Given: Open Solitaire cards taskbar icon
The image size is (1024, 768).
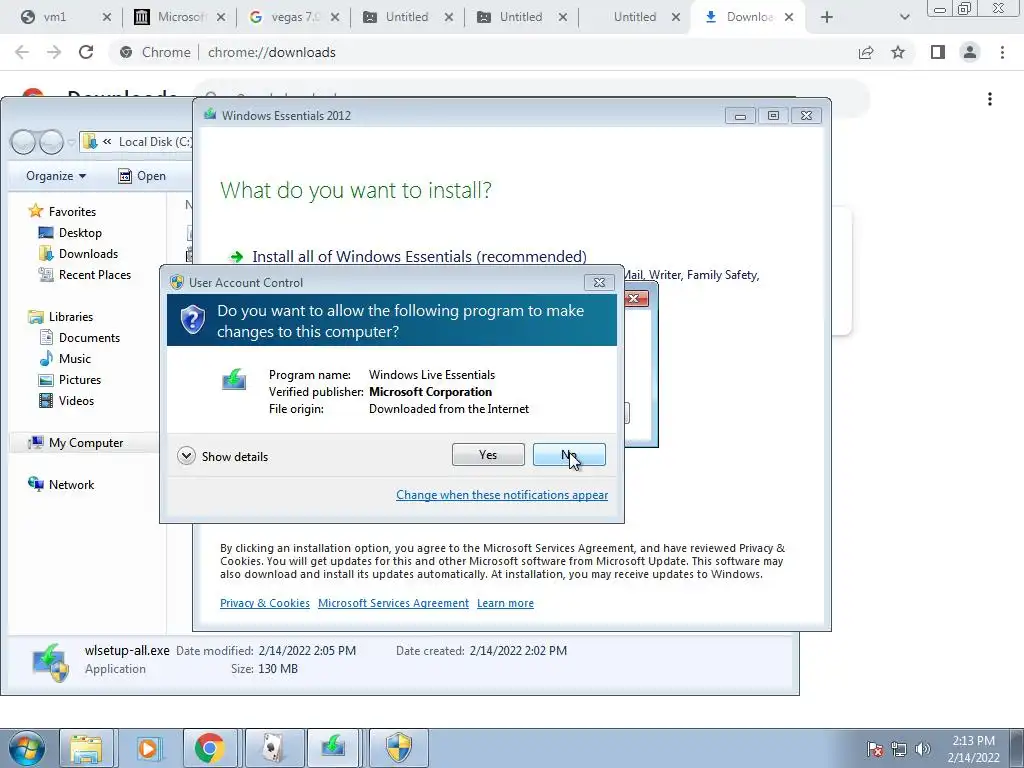Looking at the screenshot, I should tap(272, 748).
